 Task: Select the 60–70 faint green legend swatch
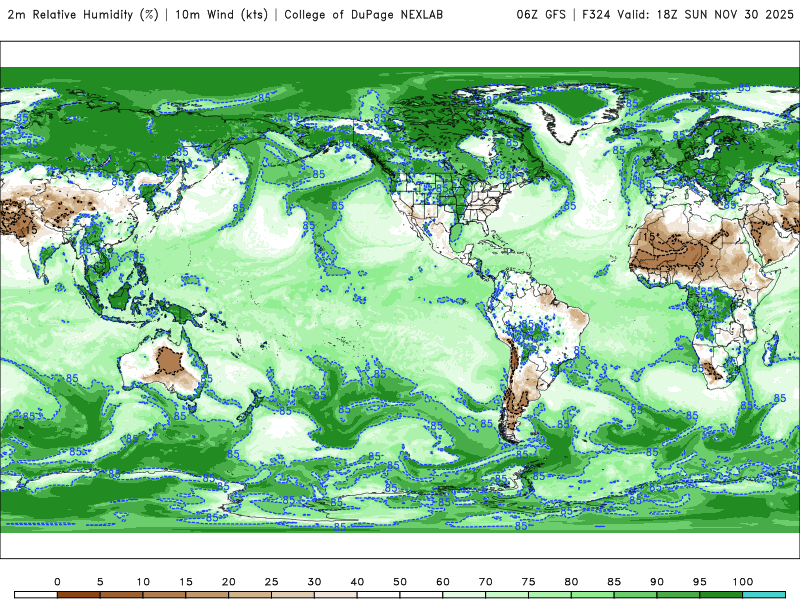(464, 595)
